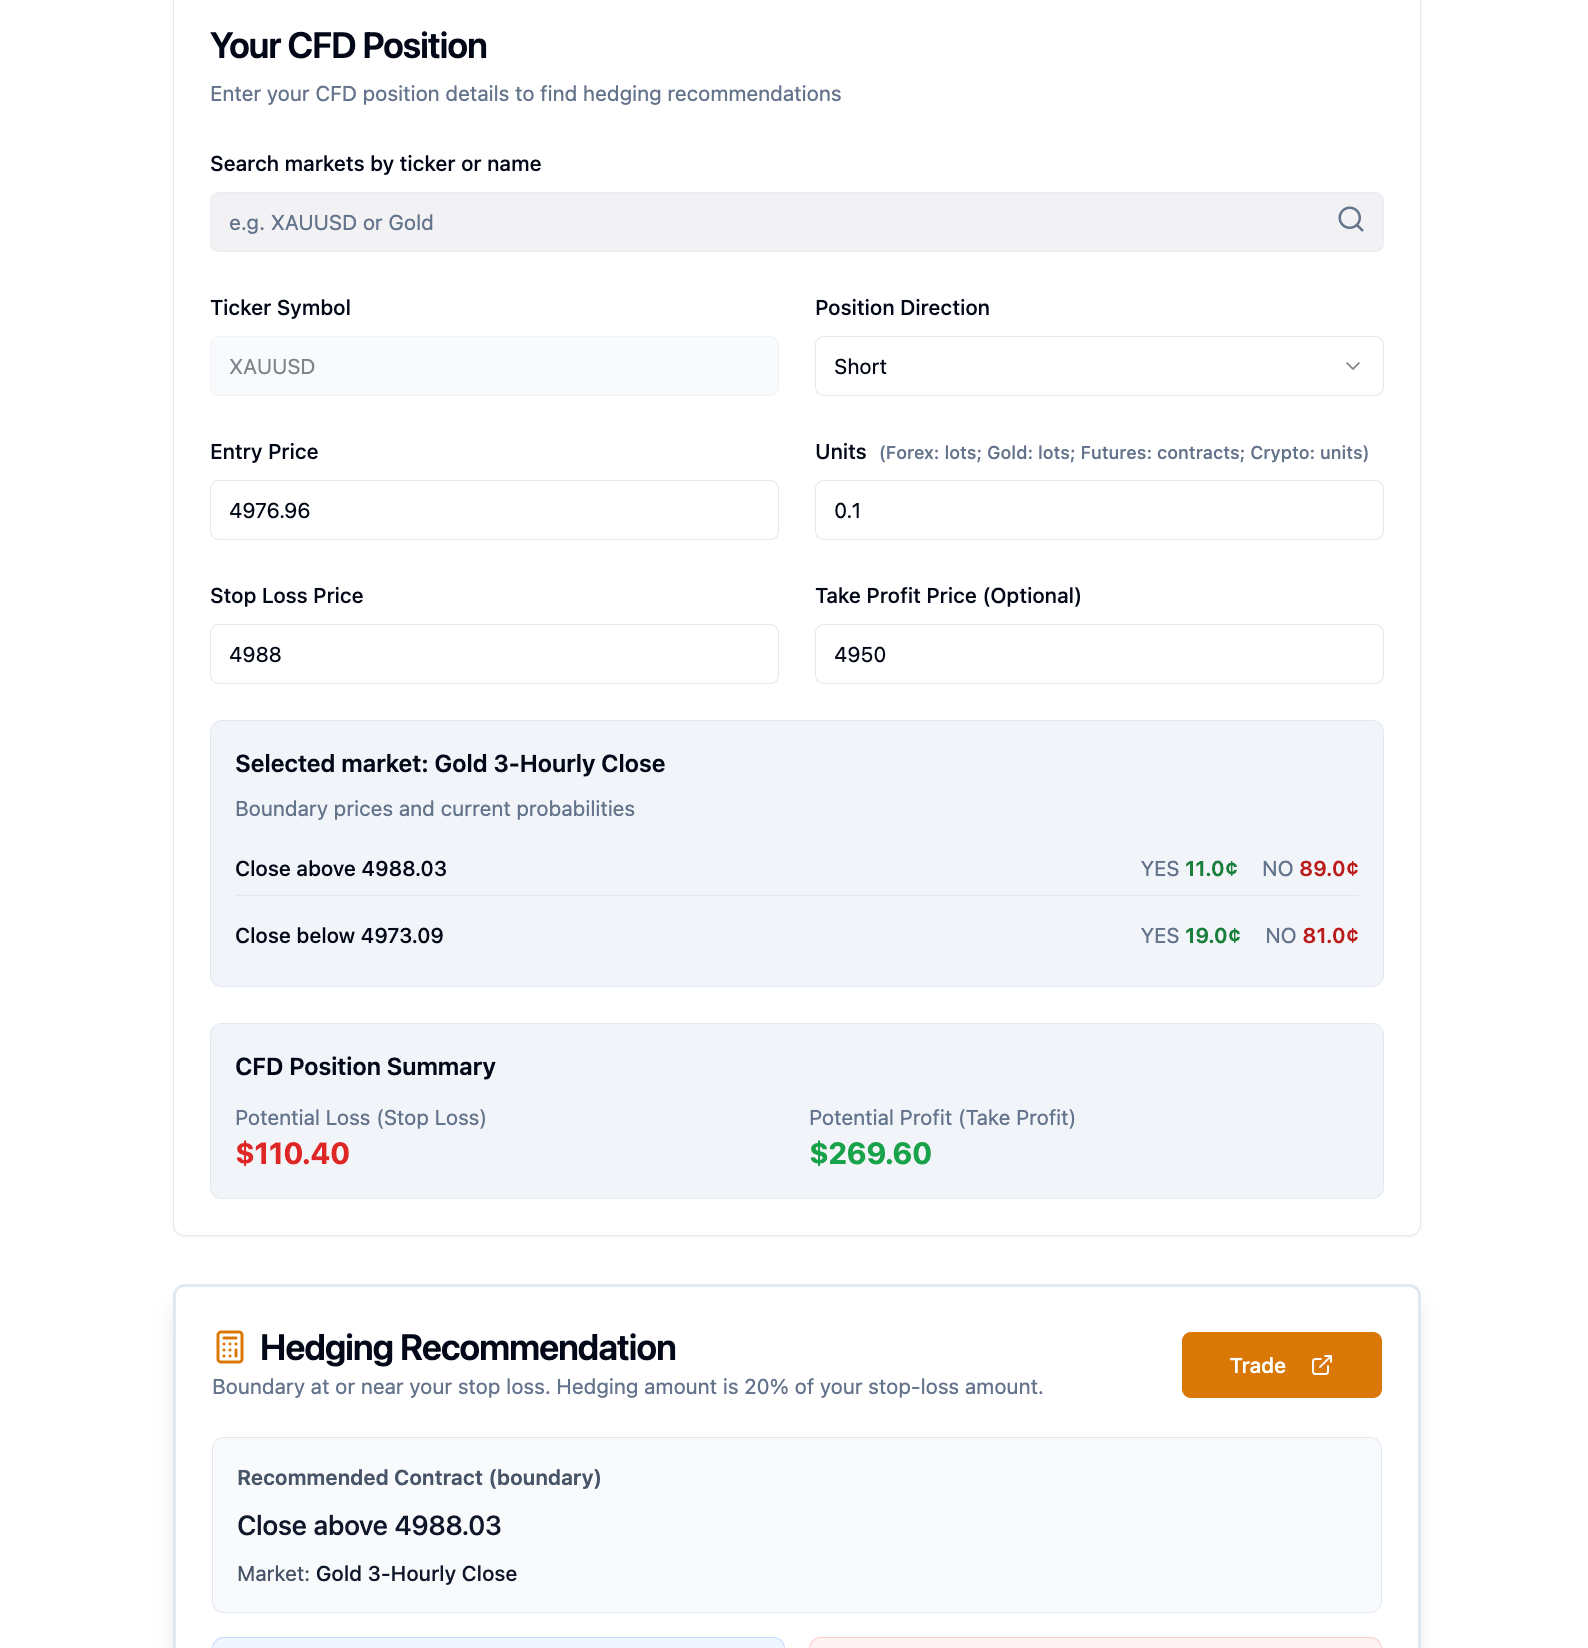Click the Entry Price field showing 4976.96
The image size is (1588, 1648).
[x=494, y=510]
